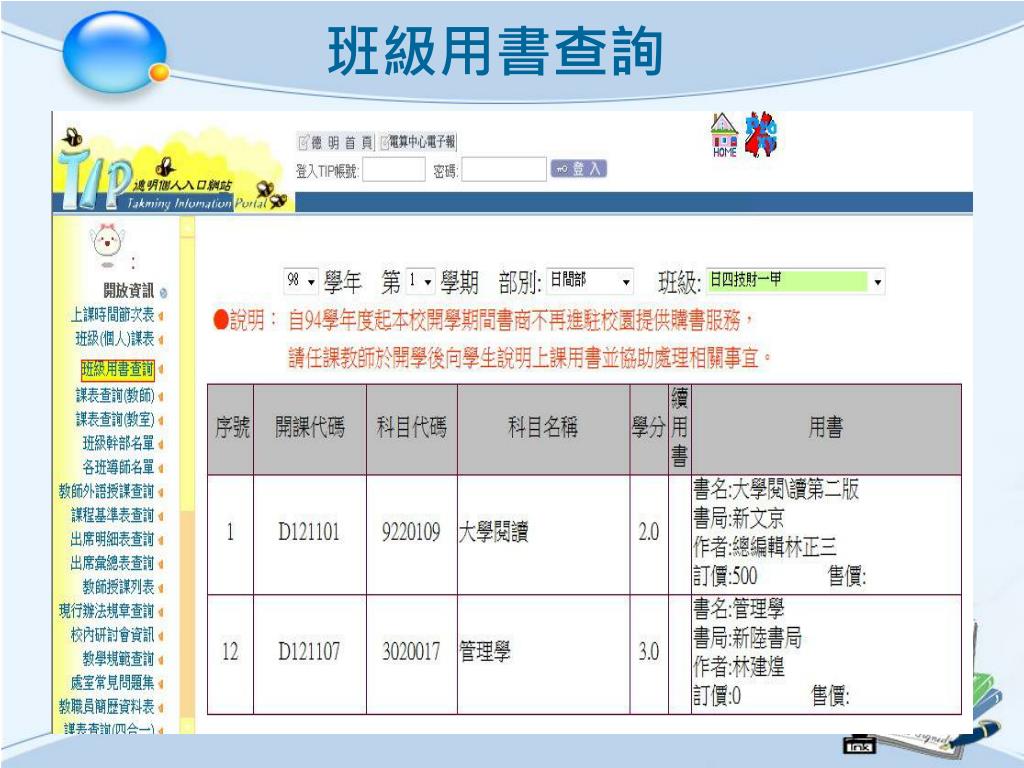Click the HOME house icon
The height and width of the screenshot is (768, 1024).
724,135
